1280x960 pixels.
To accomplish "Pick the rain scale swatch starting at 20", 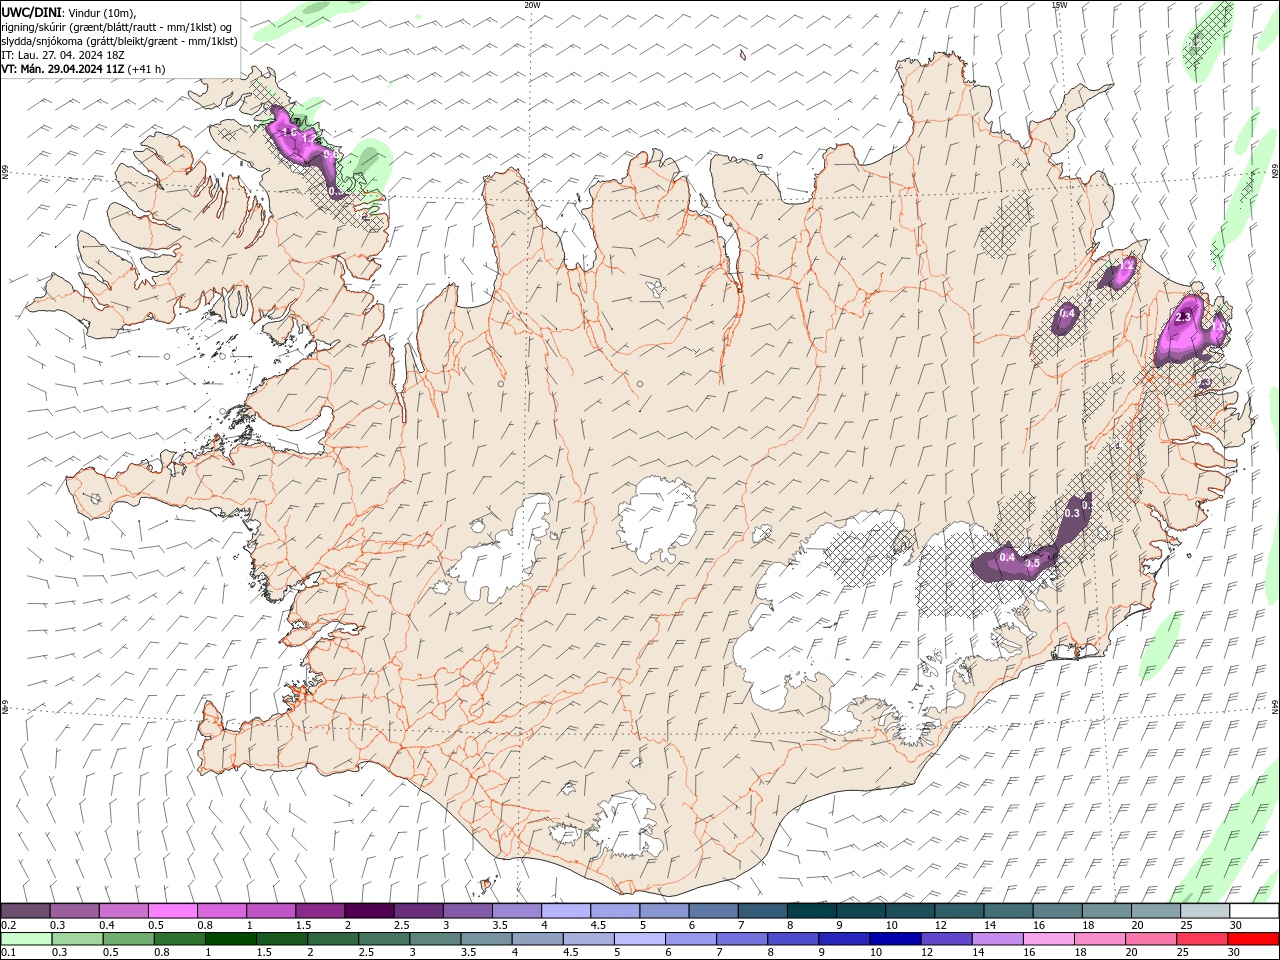I will (1150, 939).
